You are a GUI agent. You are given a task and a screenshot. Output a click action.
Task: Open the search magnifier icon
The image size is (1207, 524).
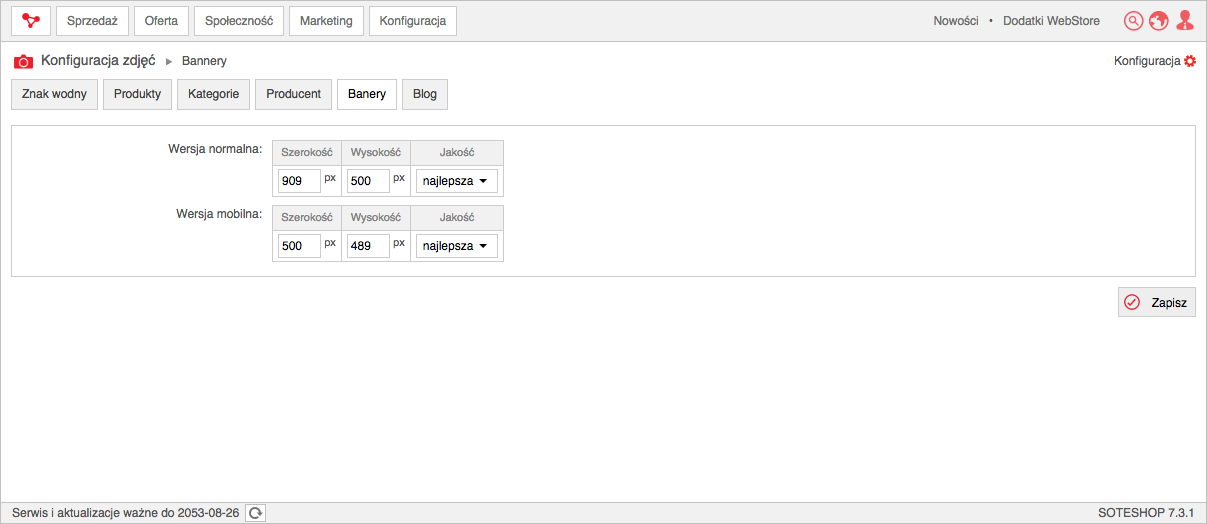(x=1133, y=20)
